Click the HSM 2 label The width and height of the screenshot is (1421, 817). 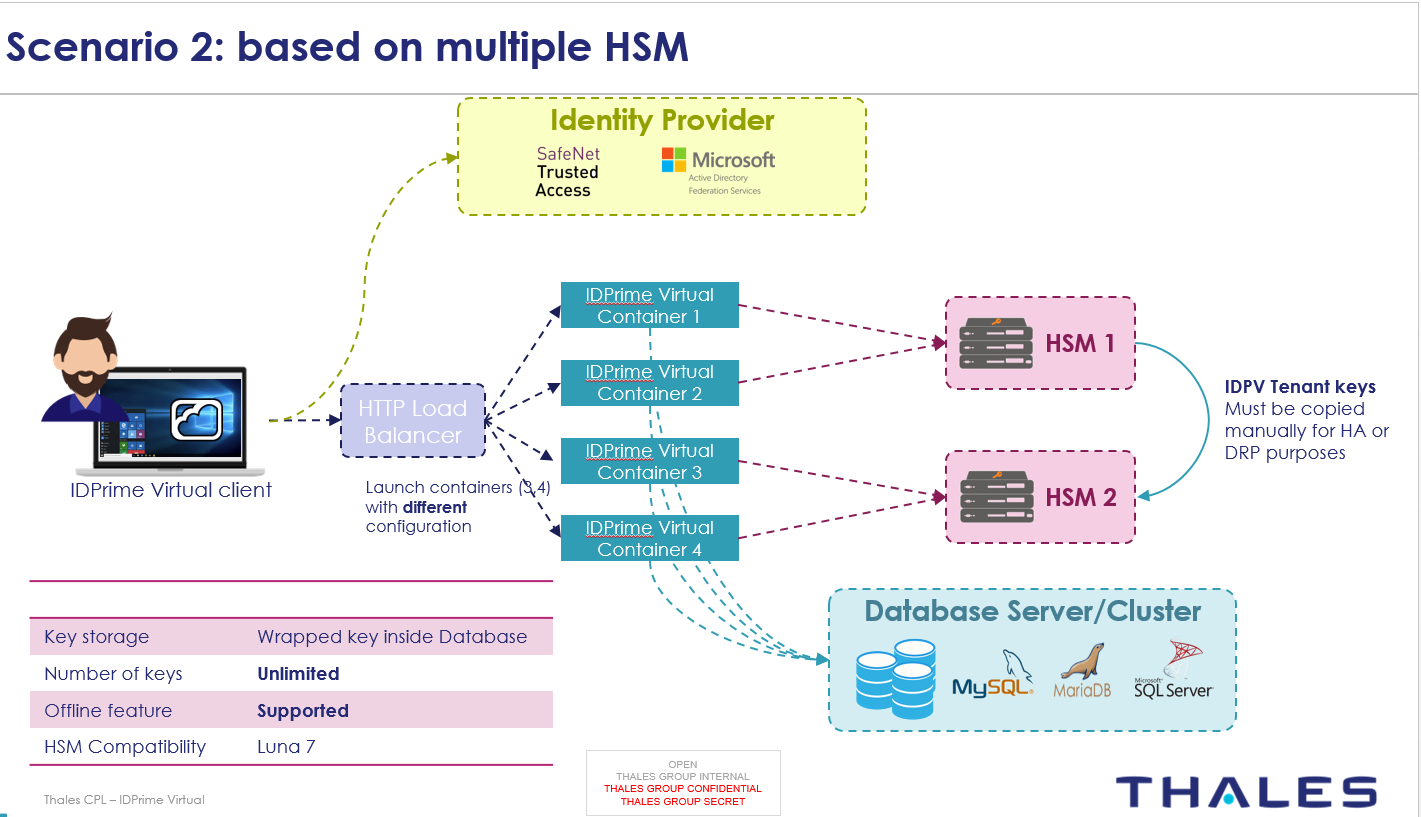[1080, 497]
